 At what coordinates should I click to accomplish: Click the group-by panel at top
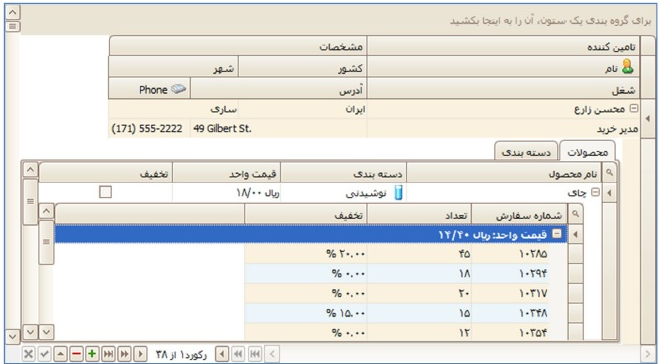pyautogui.click(x=337, y=20)
